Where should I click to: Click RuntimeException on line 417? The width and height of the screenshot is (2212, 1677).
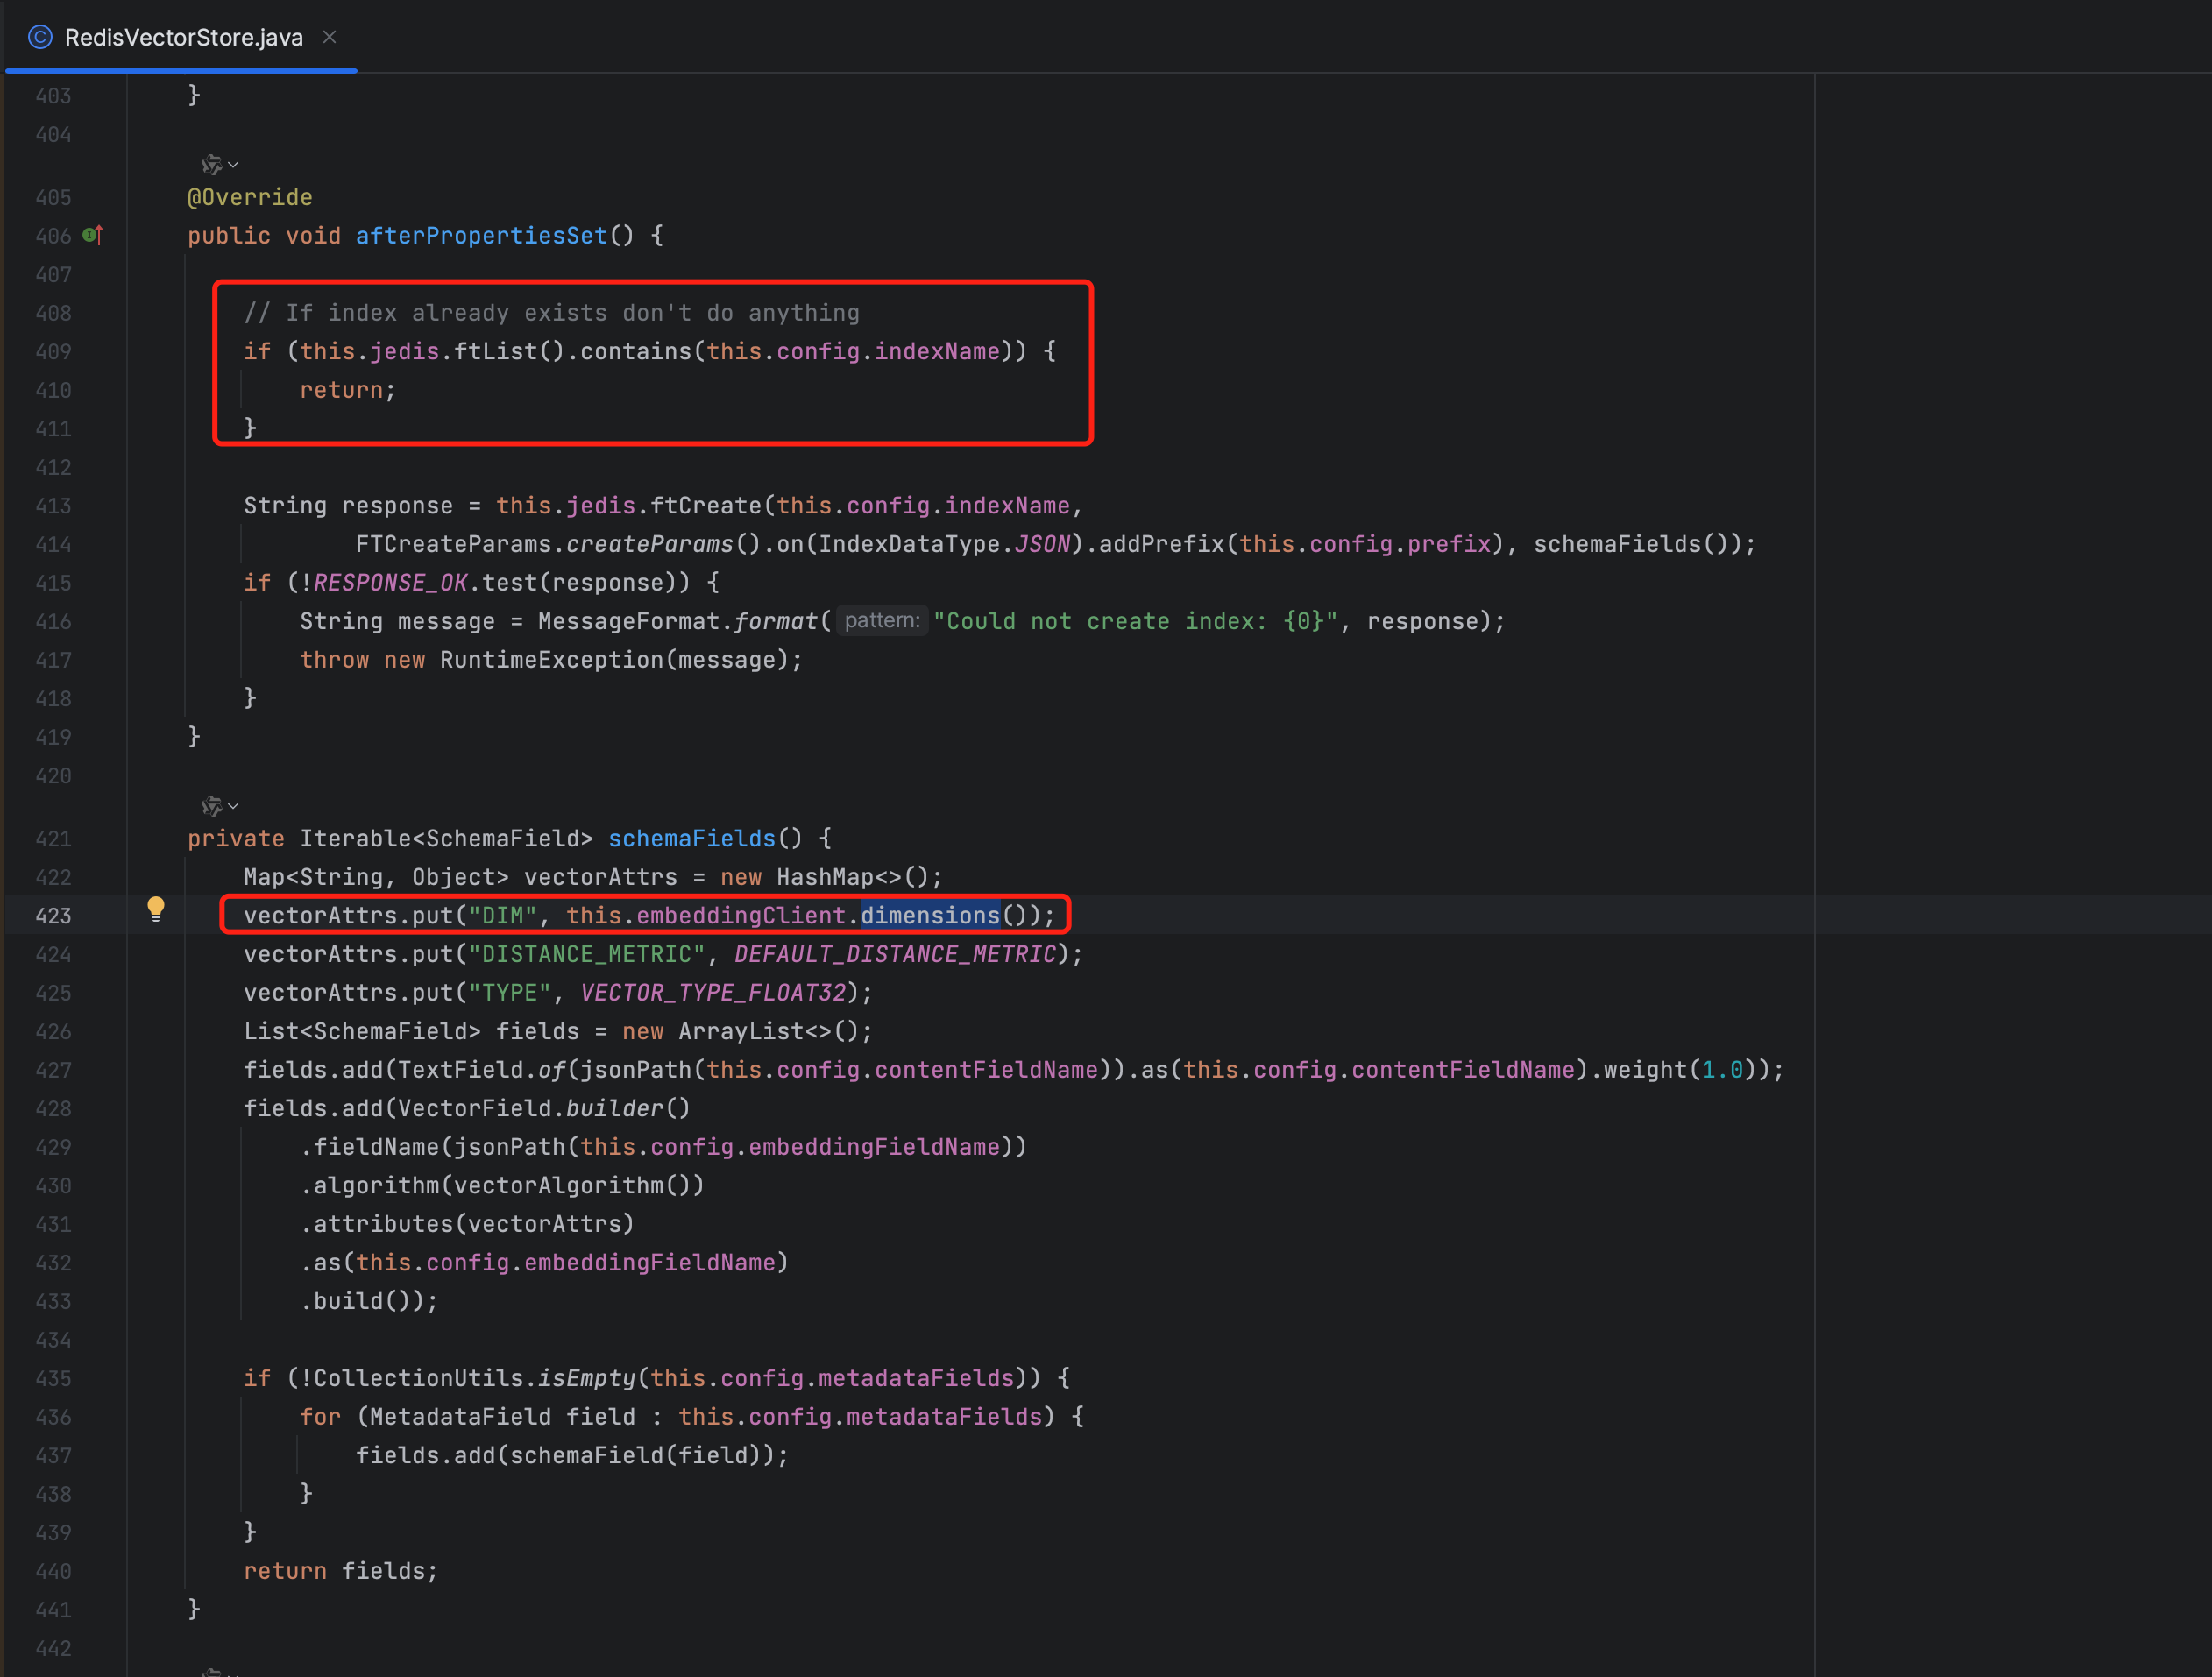pyautogui.click(x=552, y=660)
